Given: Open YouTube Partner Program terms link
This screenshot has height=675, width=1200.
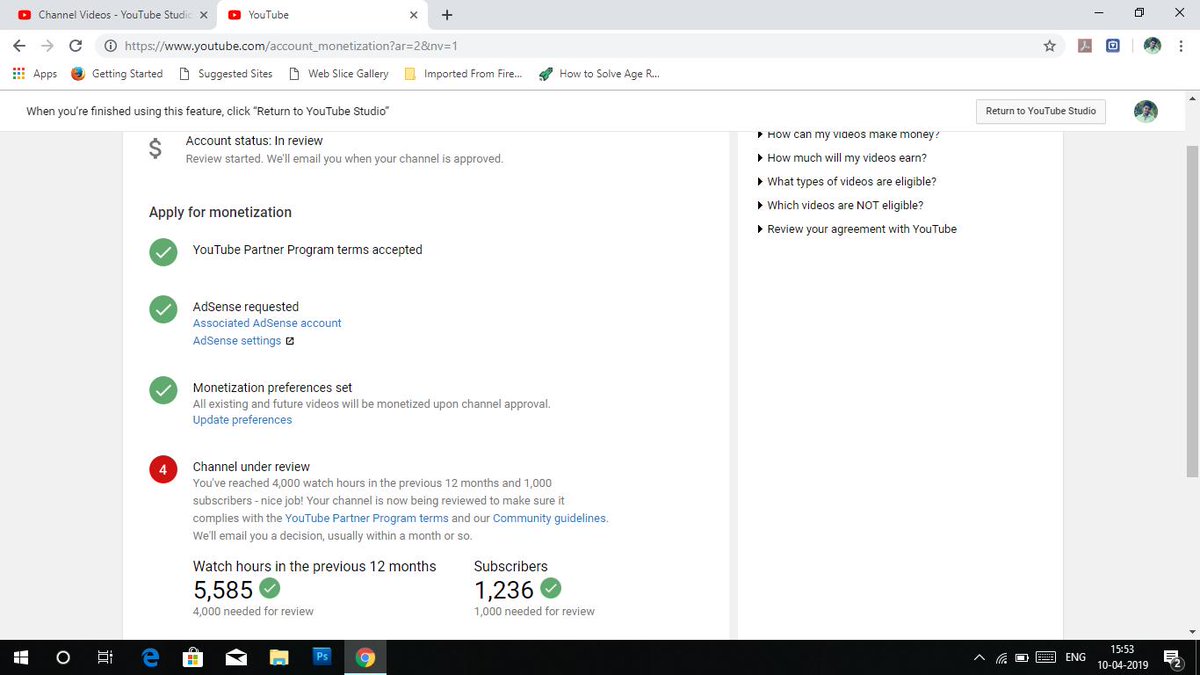Looking at the screenshot, I should tap(366, 518).
